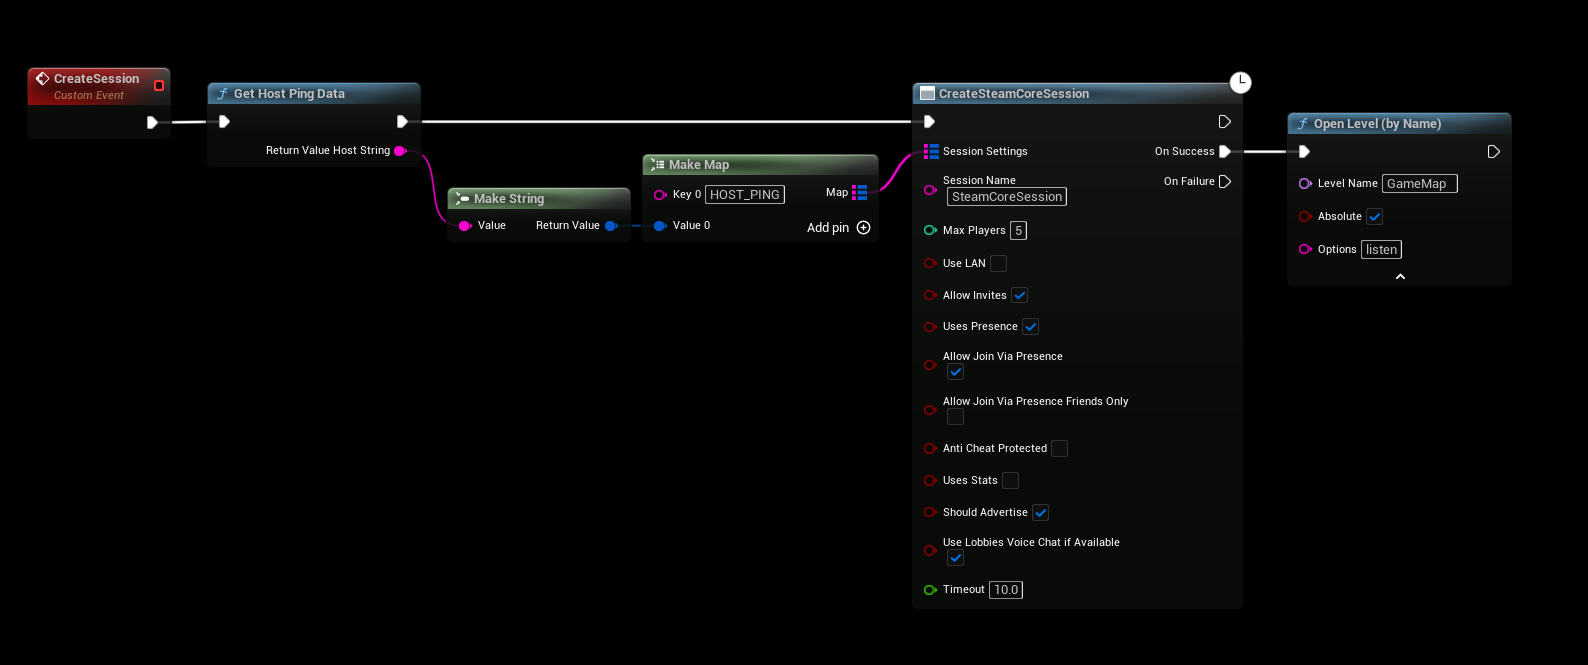Image resolution: width=1588 pixels, height=665 pixels.
Task: Click the Max Players value field
Action: tap(1018, 231)
